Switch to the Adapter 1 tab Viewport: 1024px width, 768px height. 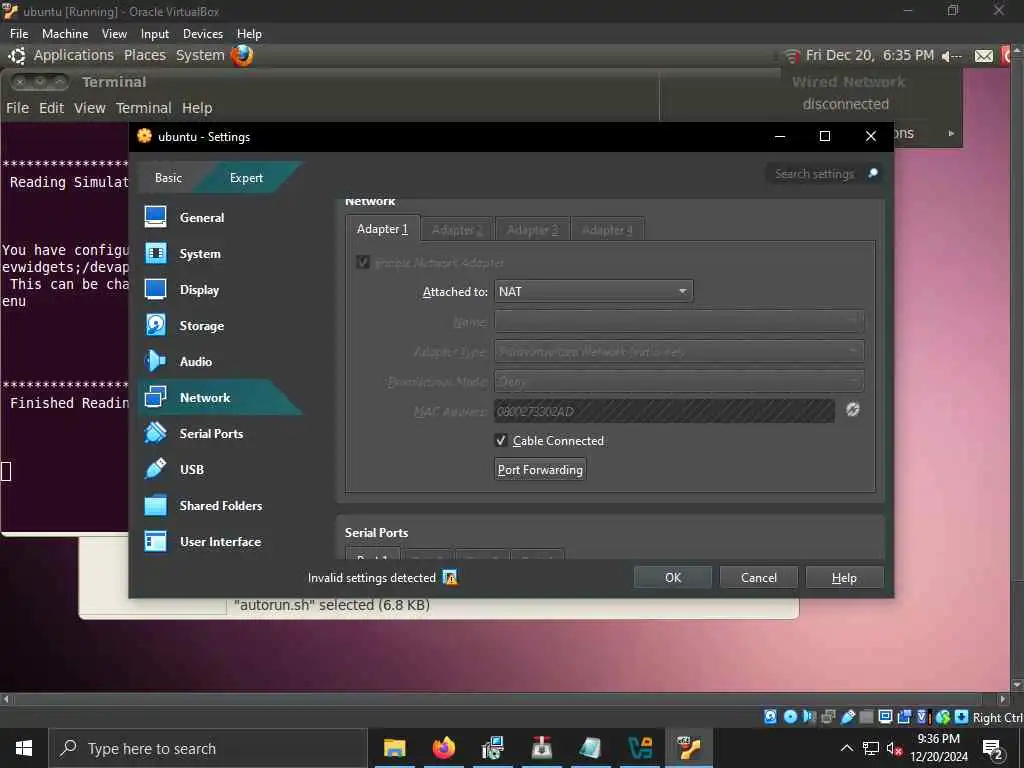[382, 229]
